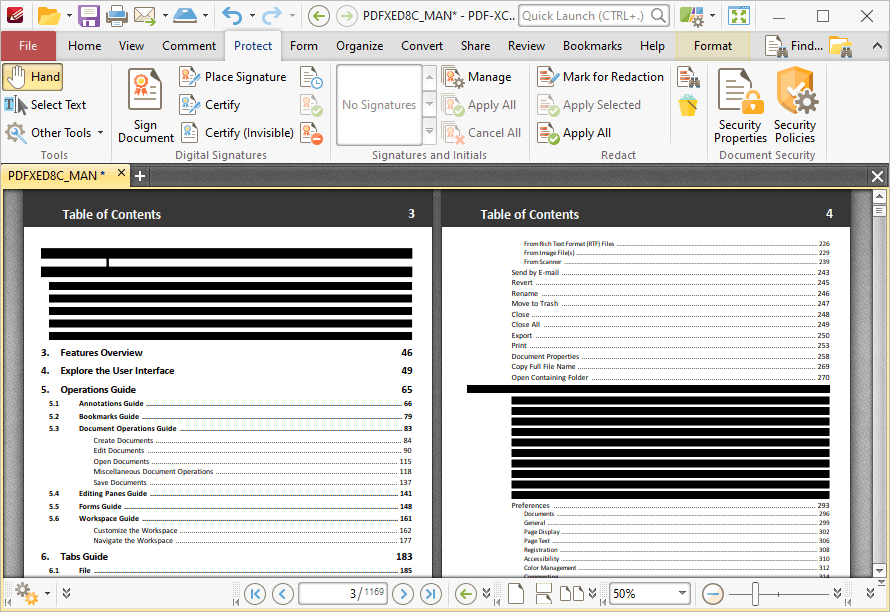Click the Manage signatures icon
This screenshot has height=612, width=890.
click(453, 77)
